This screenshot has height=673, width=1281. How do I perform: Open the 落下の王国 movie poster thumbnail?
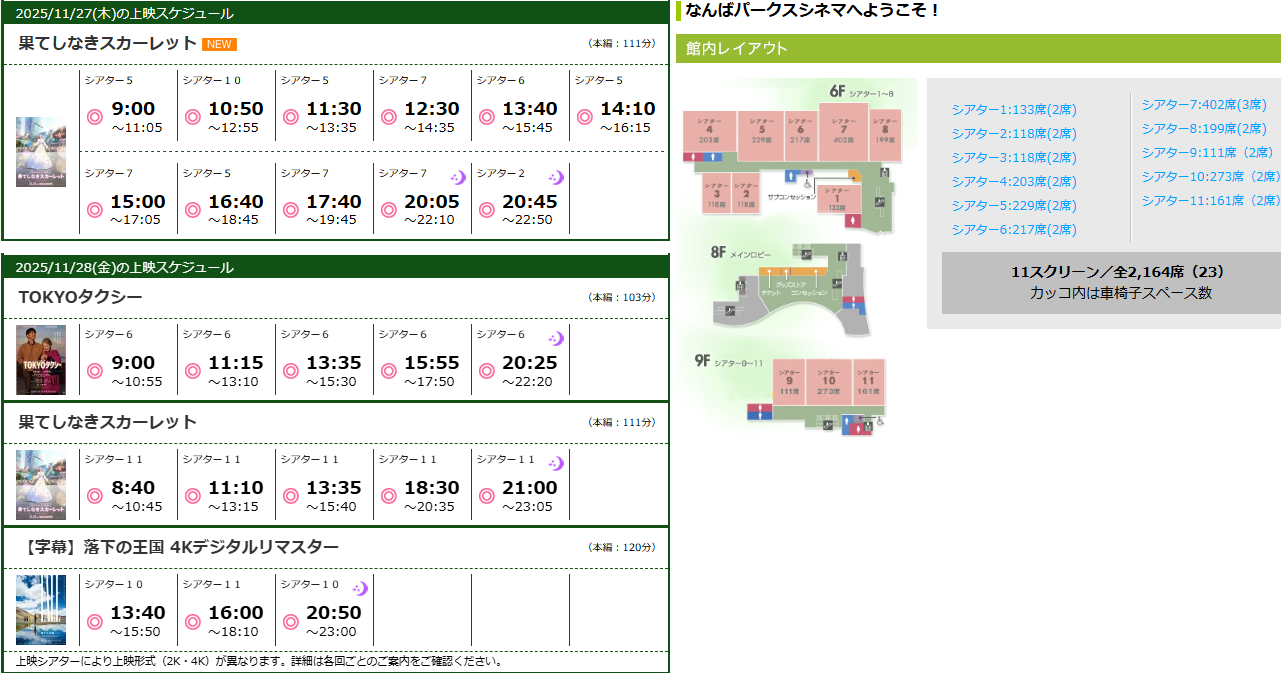[41, 610]
